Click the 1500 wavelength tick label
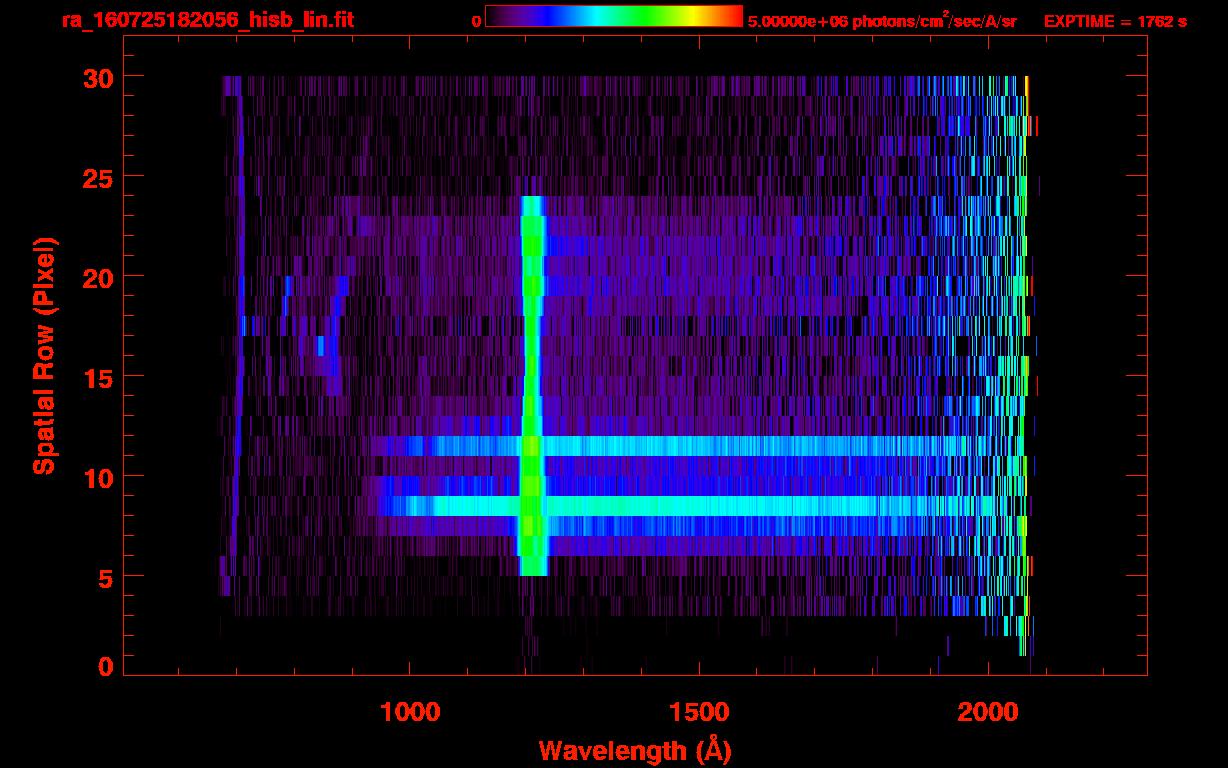Image resolution: width=1228 pixels, height=768 pixels. [699, 712]
